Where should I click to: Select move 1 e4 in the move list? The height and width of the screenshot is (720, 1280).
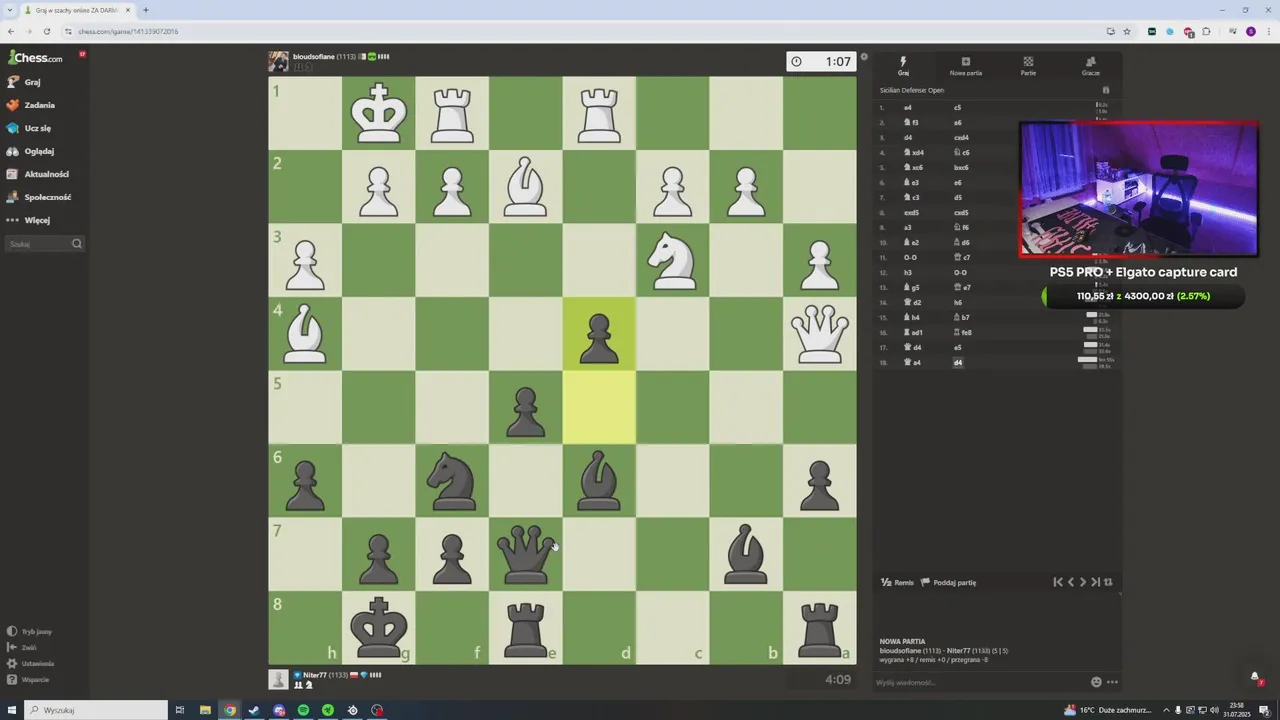click(908, 107)
